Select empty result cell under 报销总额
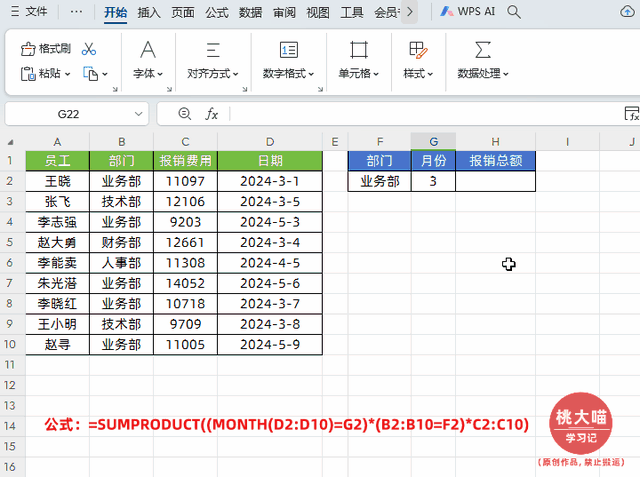 coord(496,181)
